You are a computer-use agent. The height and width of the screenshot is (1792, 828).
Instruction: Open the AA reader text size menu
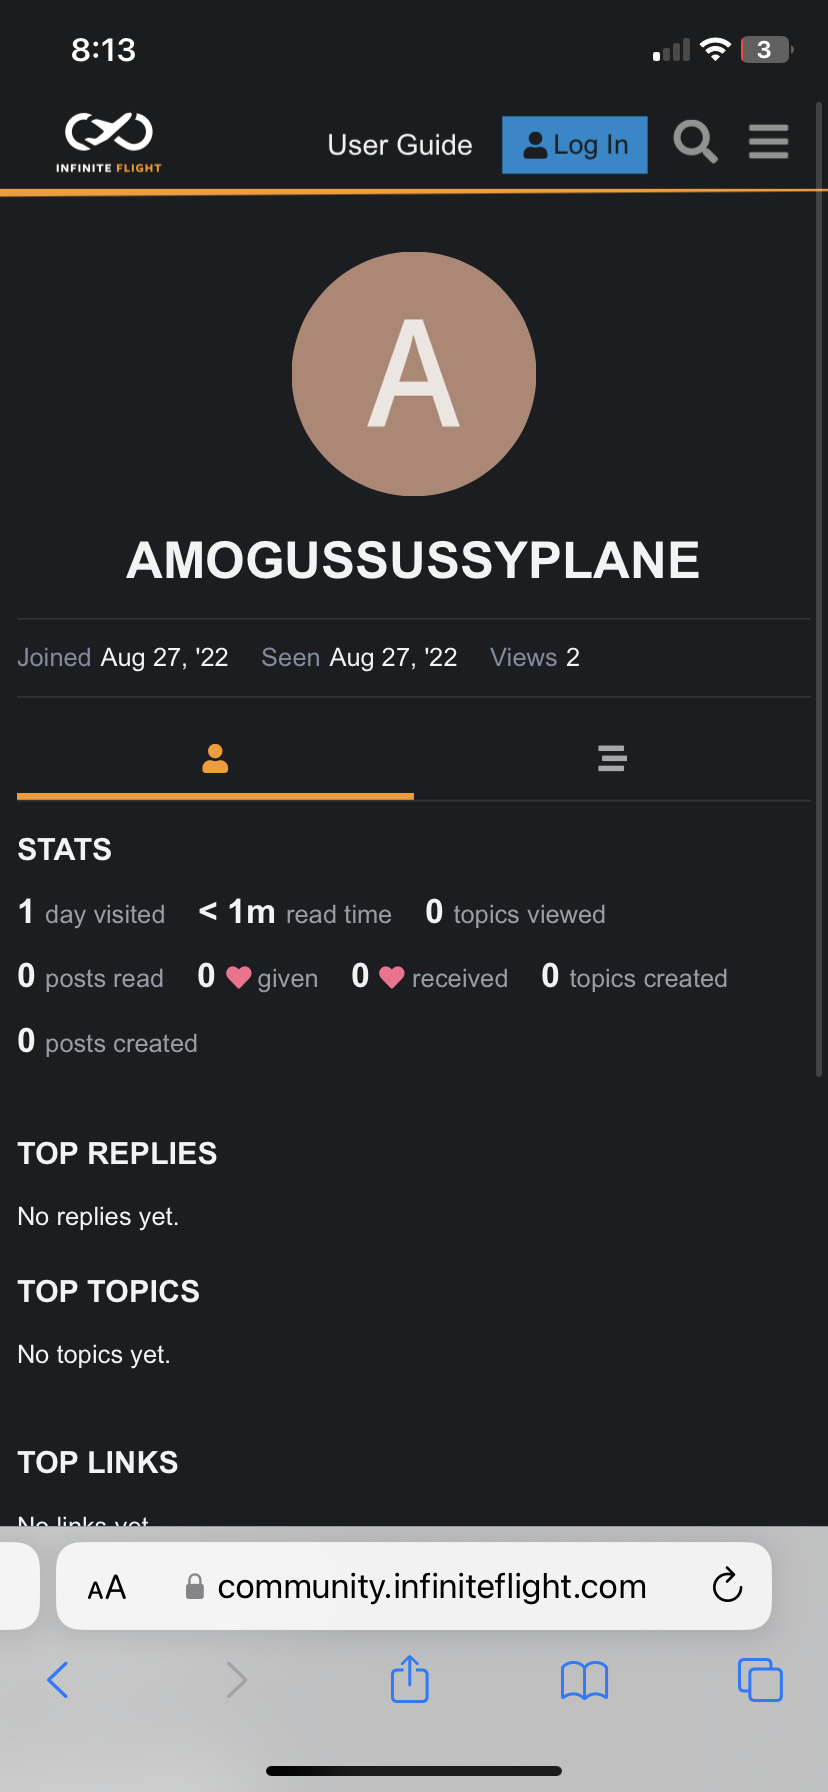pos(107,1587)
